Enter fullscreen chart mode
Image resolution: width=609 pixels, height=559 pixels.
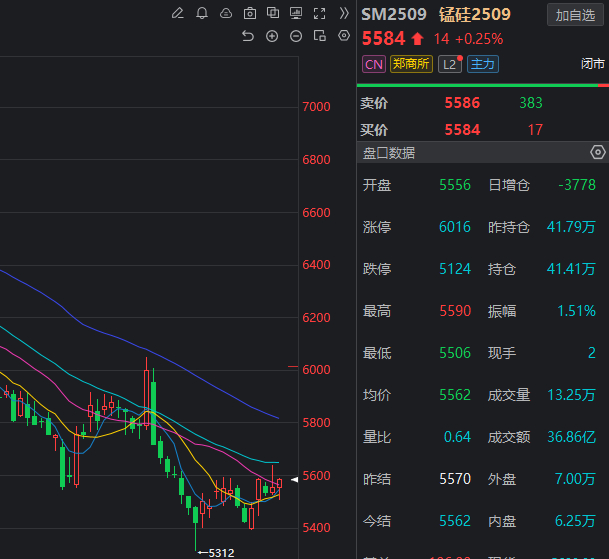point(320,13)
